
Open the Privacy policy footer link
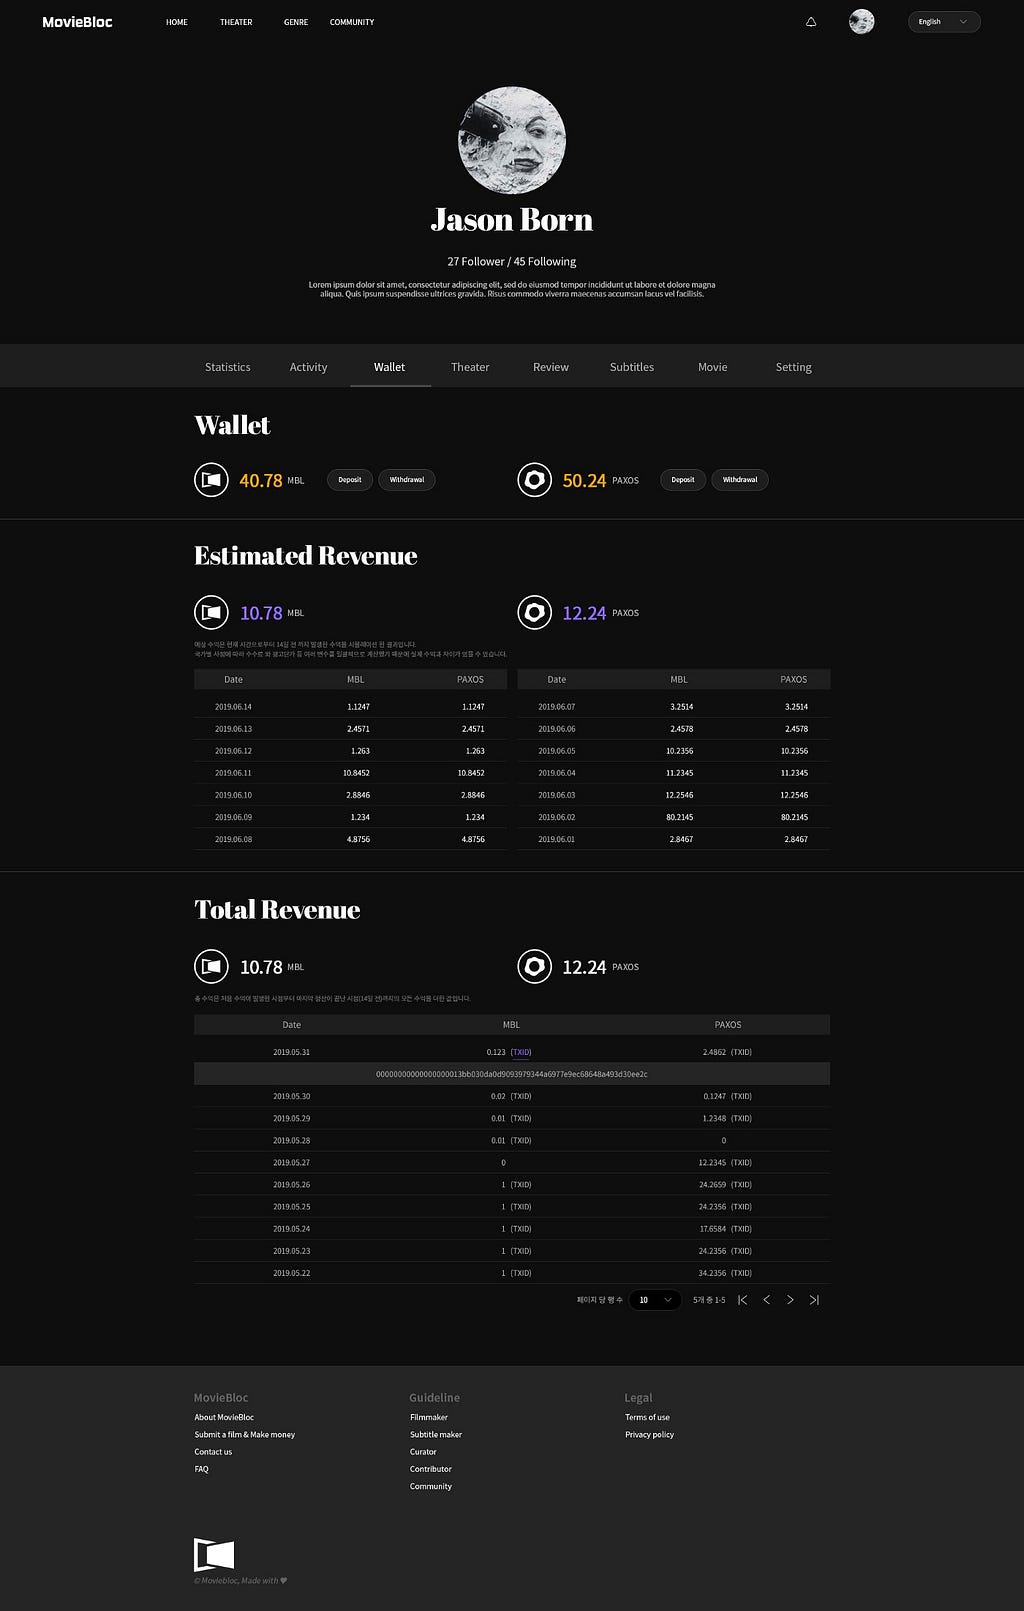pyautogui.click(x=649, y=1434)
